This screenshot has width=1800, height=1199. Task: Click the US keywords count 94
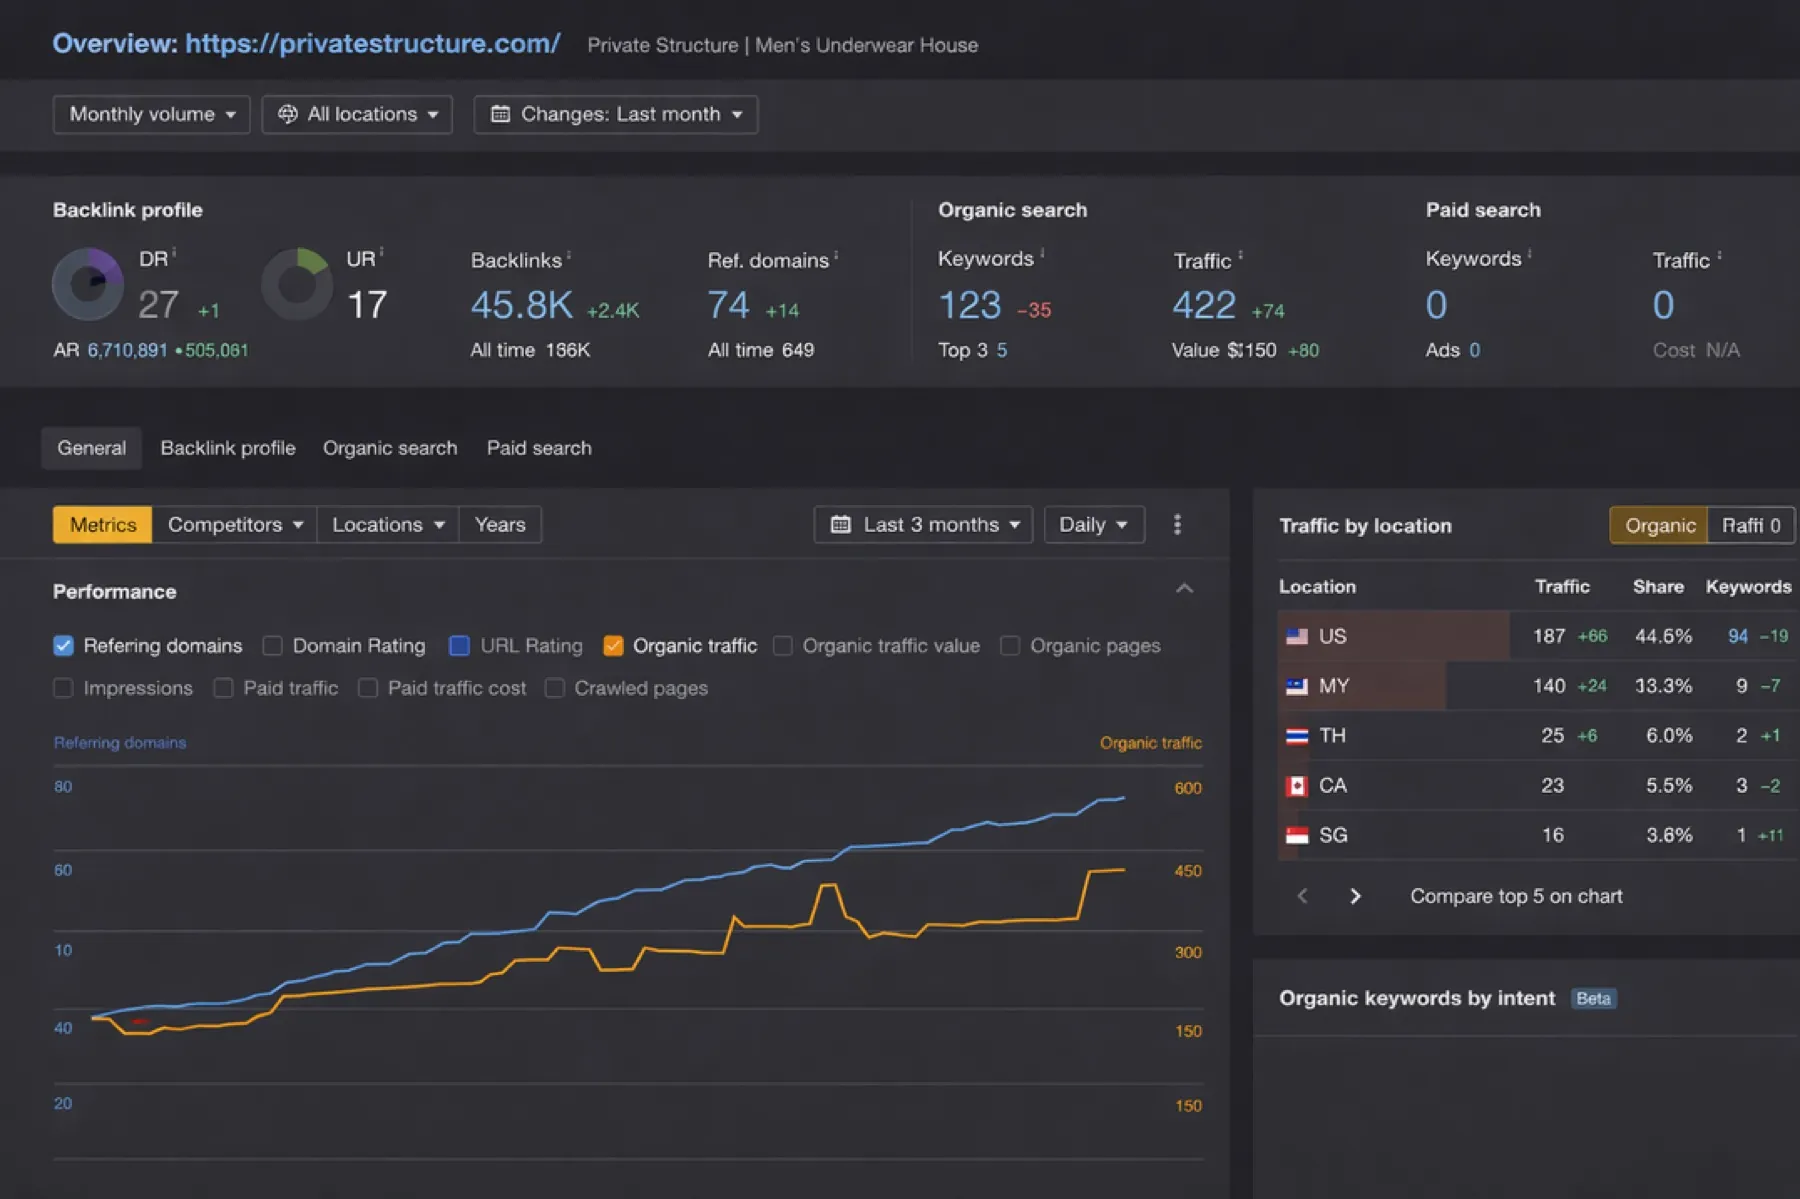click(x=1738, y=636)
